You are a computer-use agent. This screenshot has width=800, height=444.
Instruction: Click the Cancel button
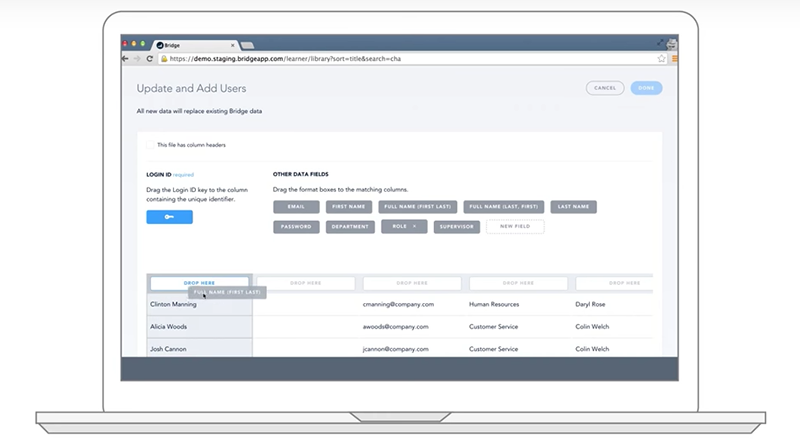coord(605,88)
